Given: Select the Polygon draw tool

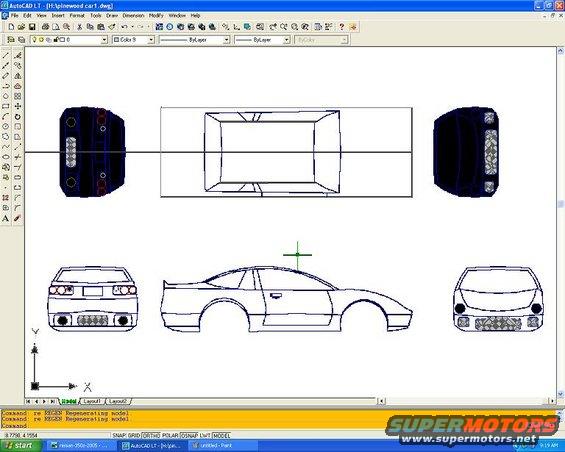Looking at the screenshot, I should point(5,96).
